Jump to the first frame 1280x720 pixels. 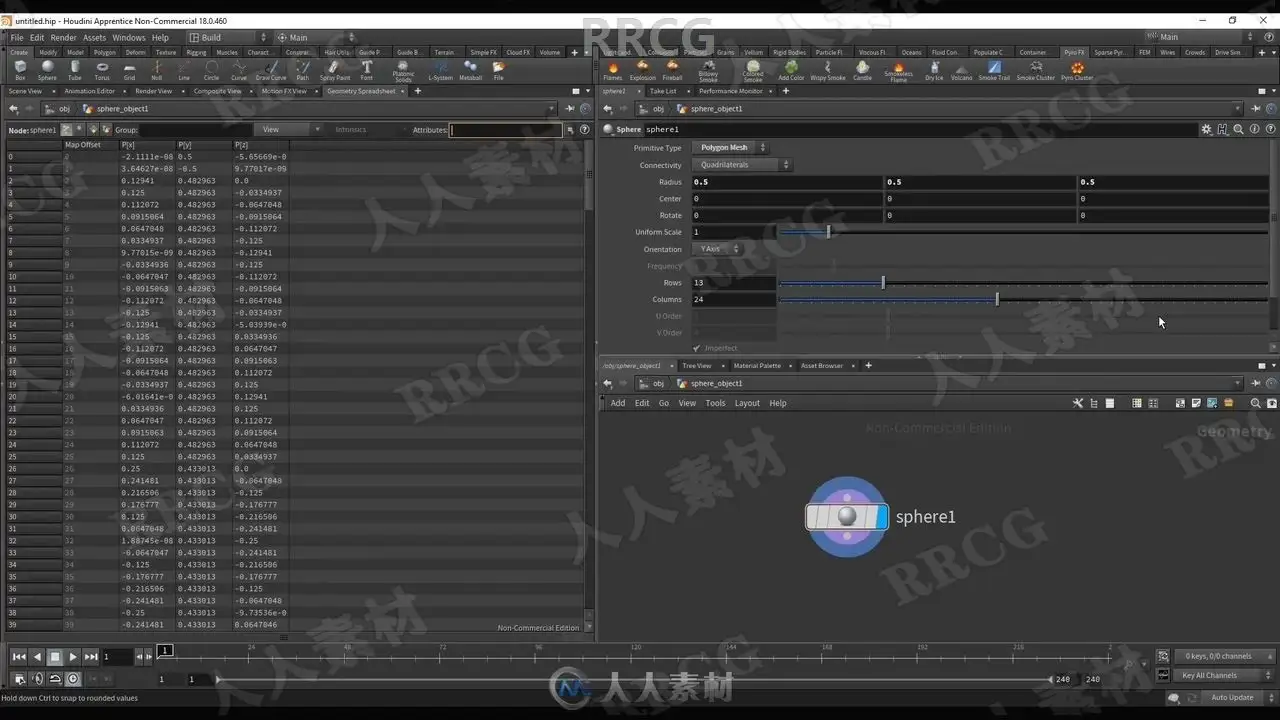point(19,657)
